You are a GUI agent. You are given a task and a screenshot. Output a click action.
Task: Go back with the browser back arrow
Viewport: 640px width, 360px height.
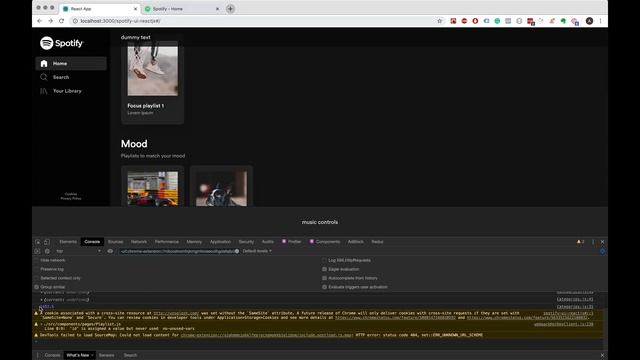click(x=40, y=21)
